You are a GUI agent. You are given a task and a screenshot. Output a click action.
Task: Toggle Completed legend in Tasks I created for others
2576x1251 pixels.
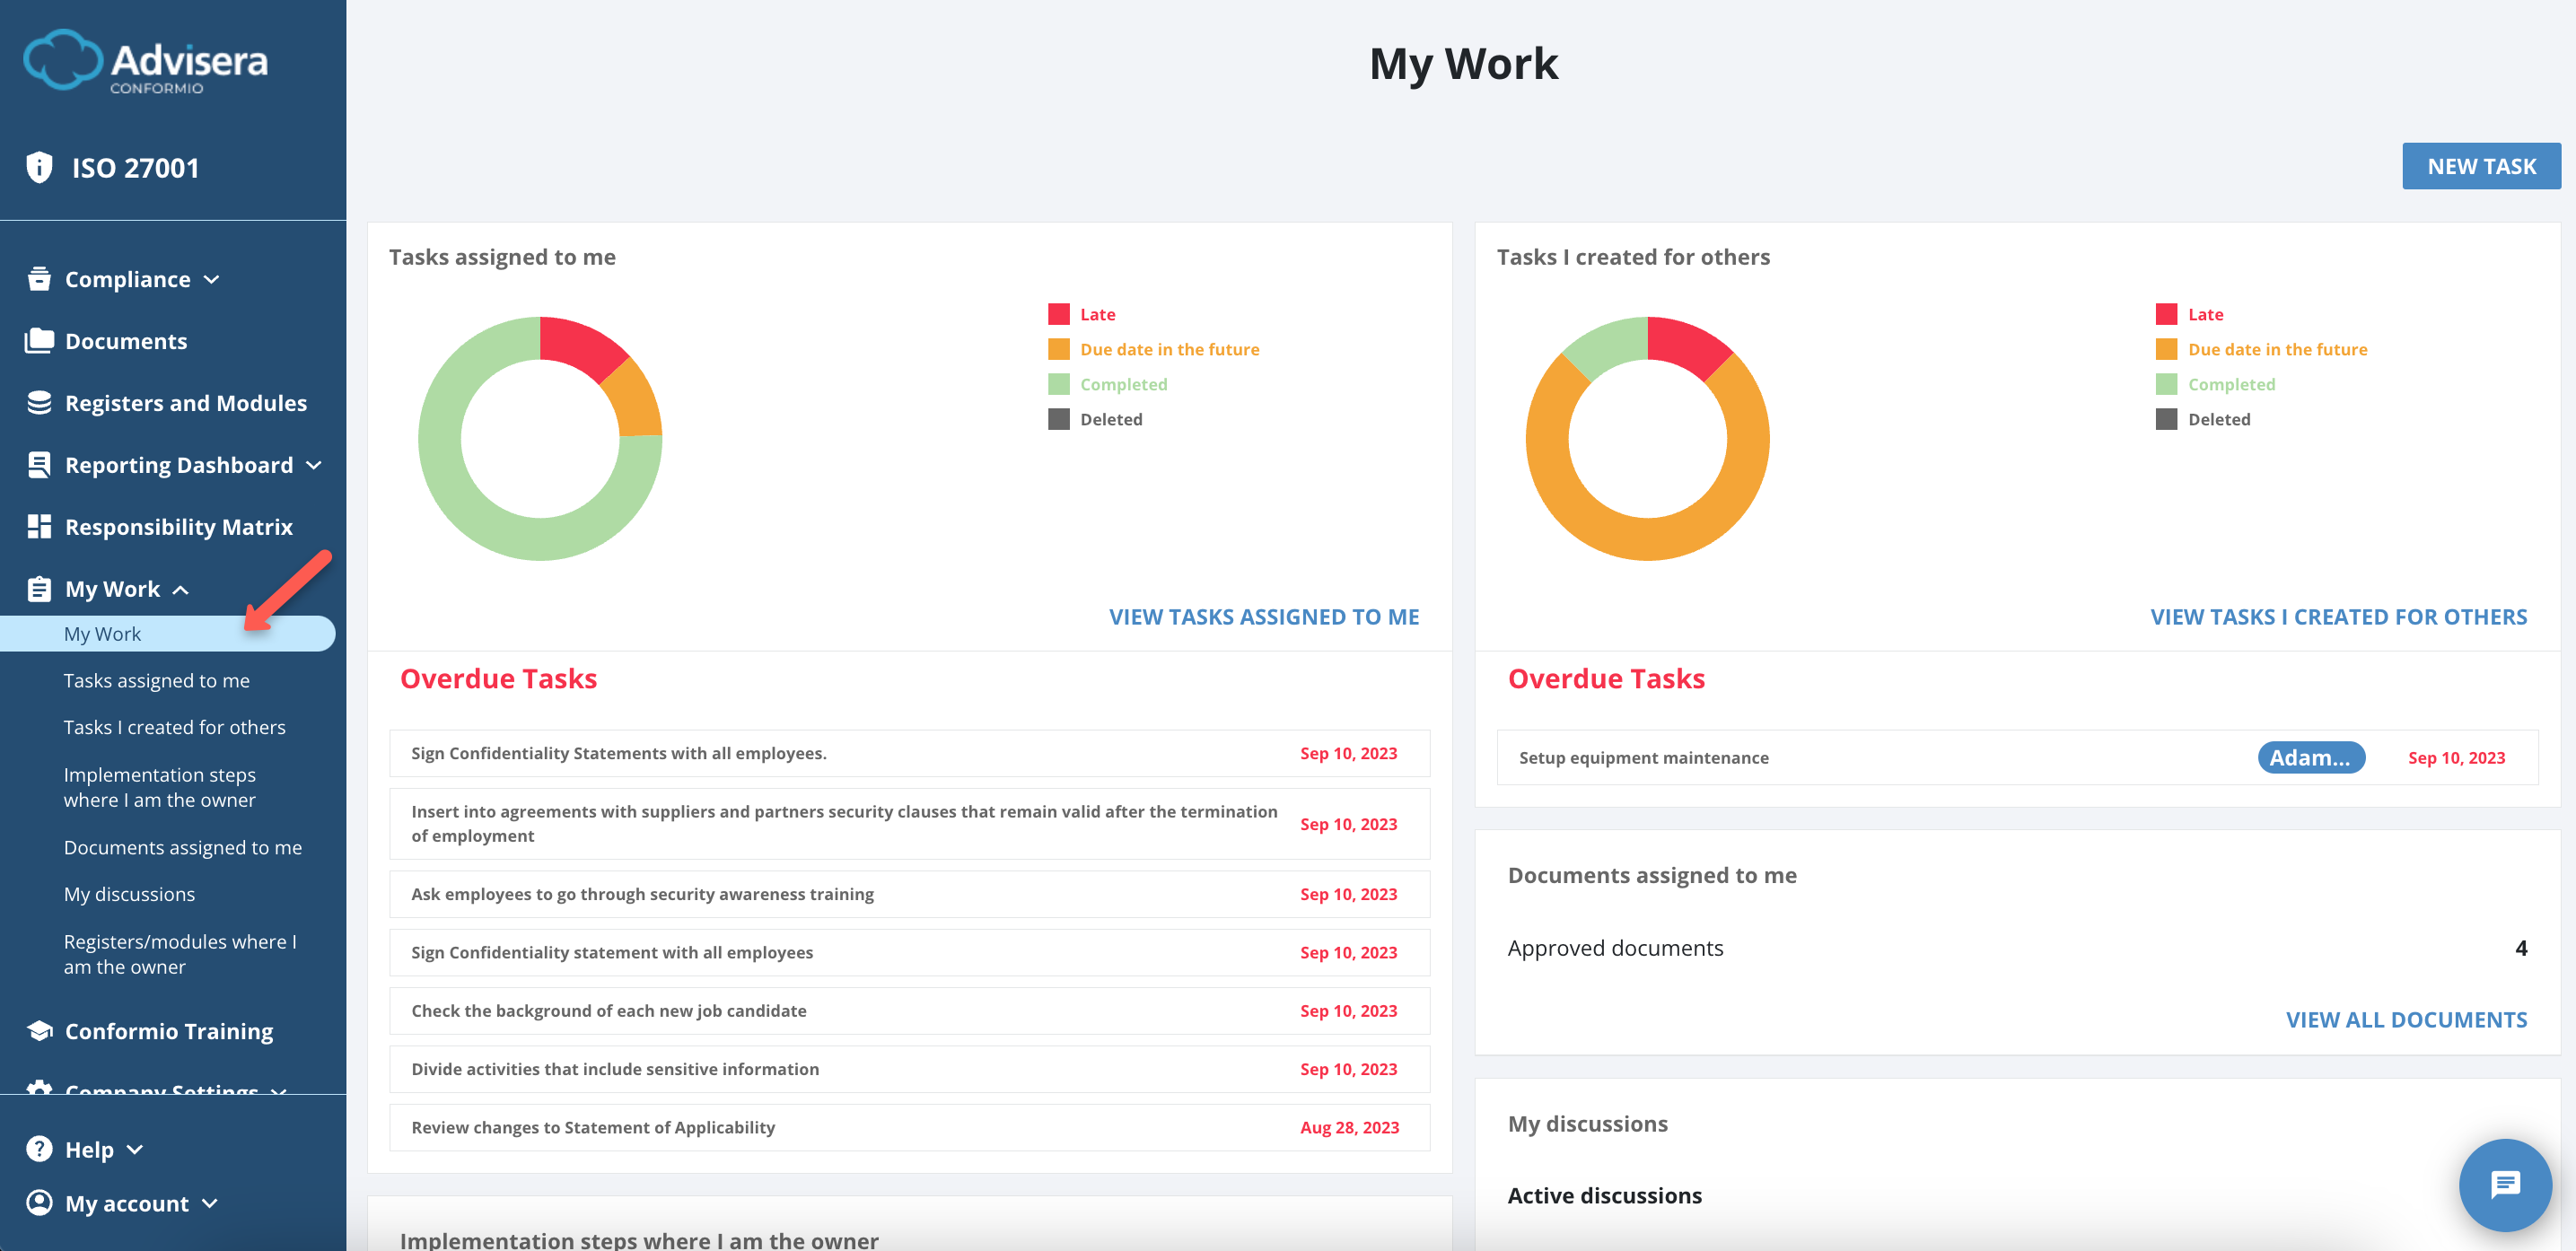click(2230, 384)
